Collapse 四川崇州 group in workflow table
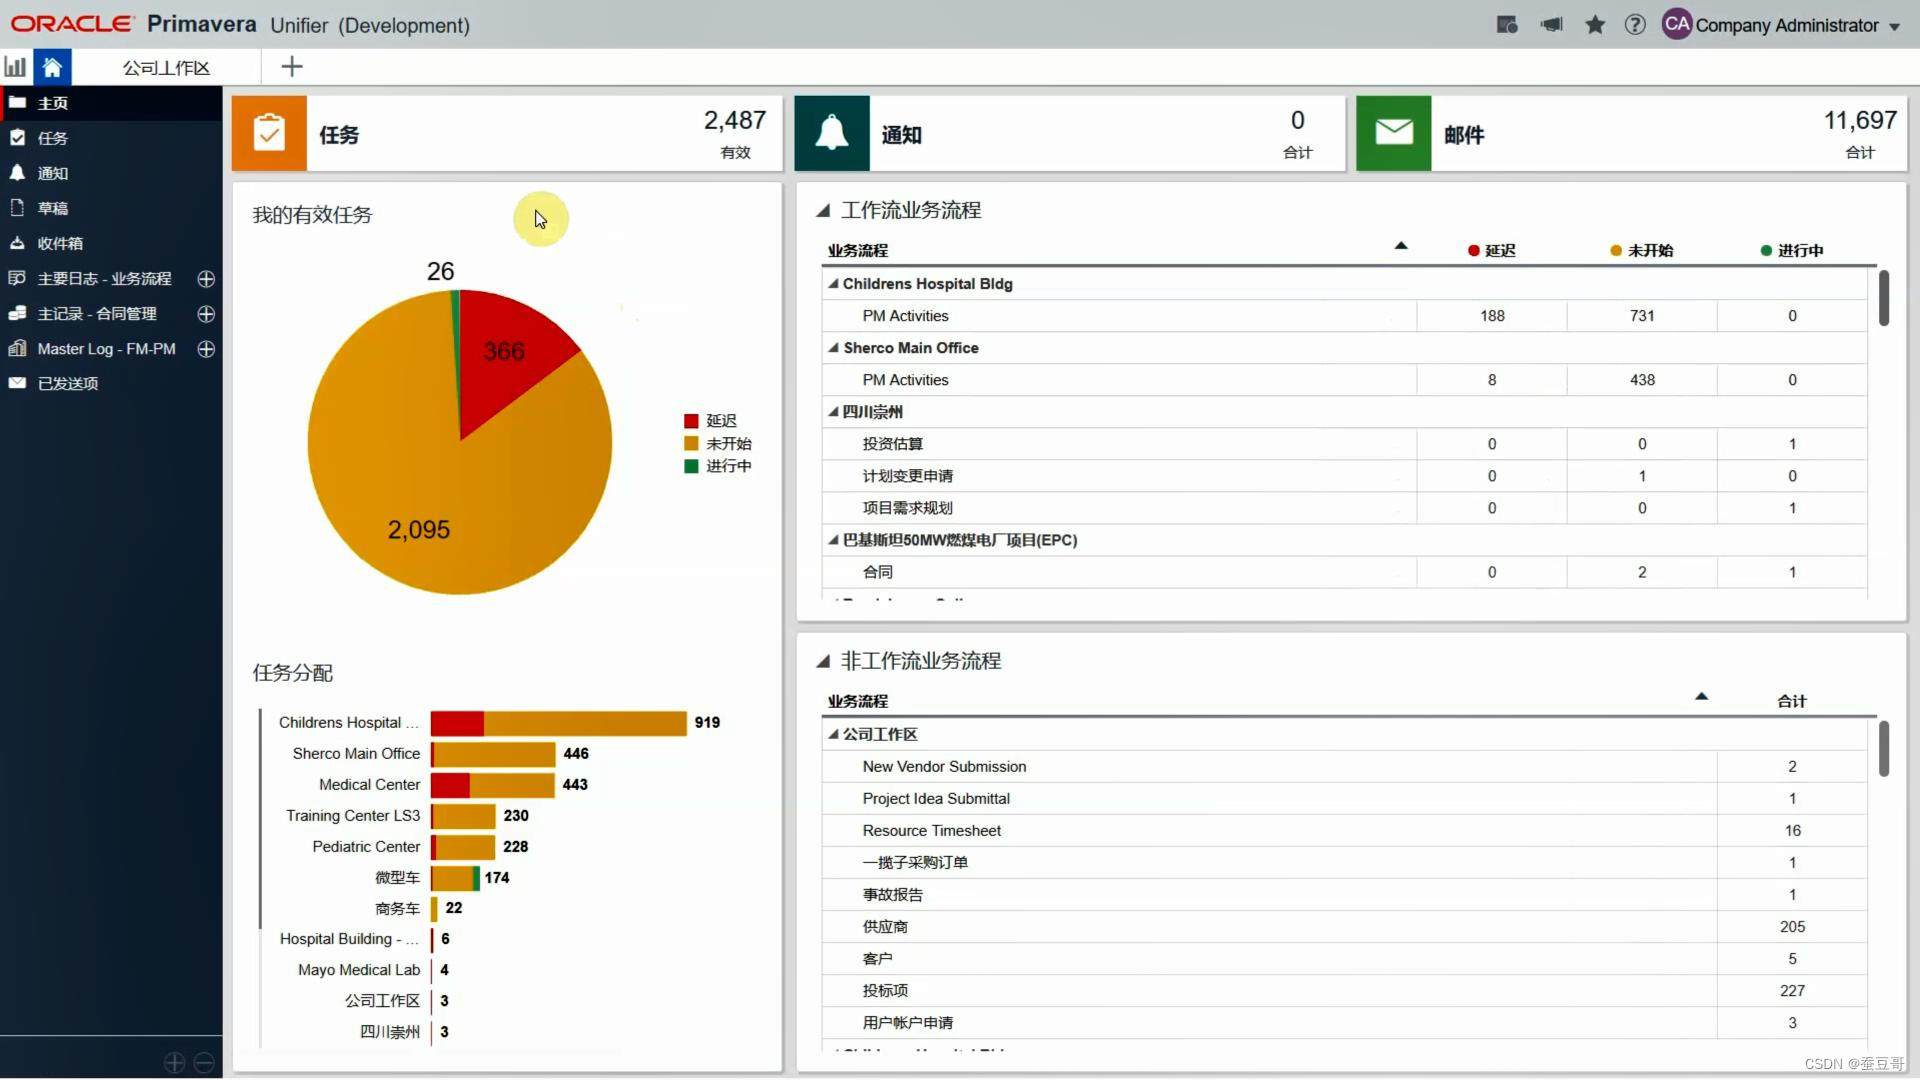This screenshot has width=1920, height=1080. point(833,411)
